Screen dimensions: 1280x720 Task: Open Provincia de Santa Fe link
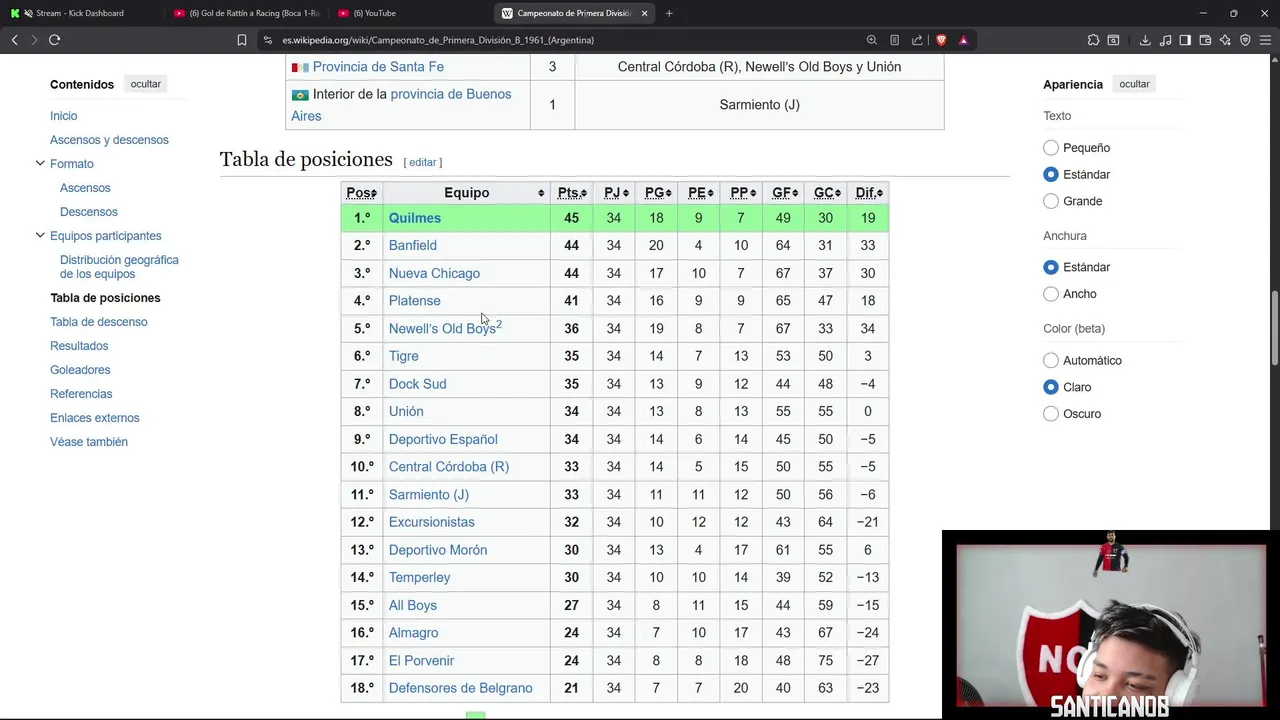pos(378,67)
